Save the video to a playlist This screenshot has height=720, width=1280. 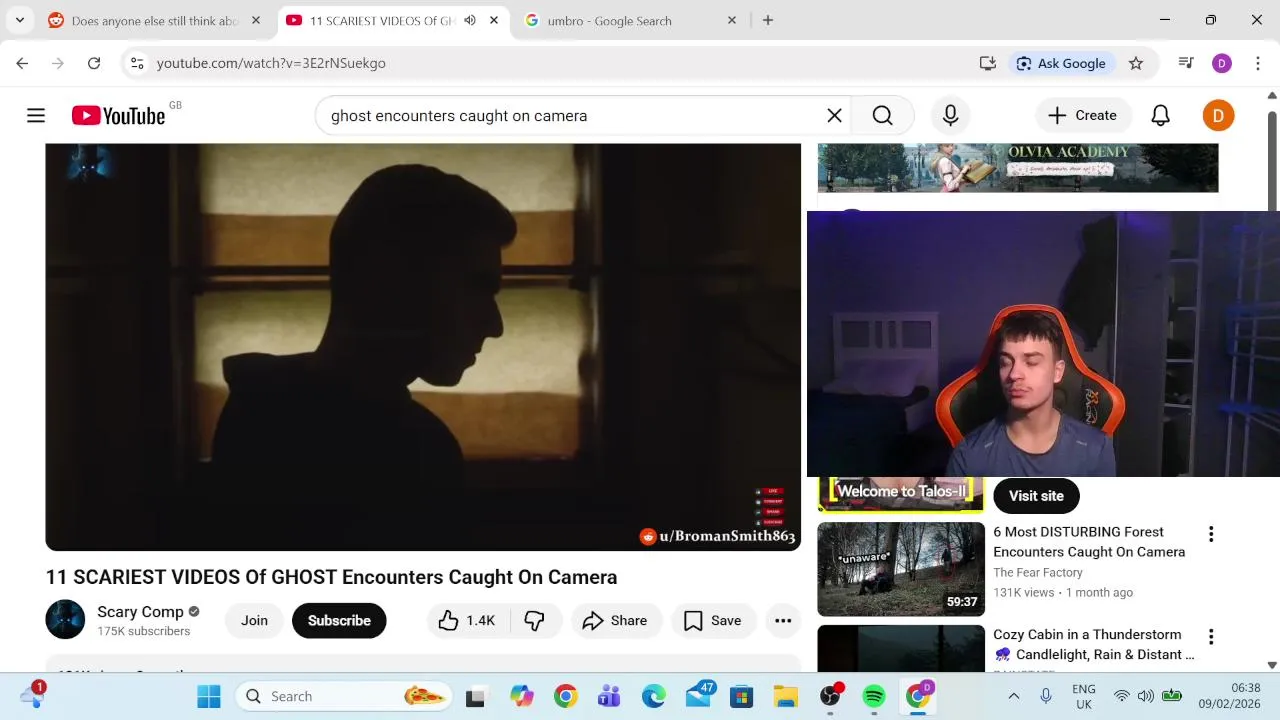713,621
